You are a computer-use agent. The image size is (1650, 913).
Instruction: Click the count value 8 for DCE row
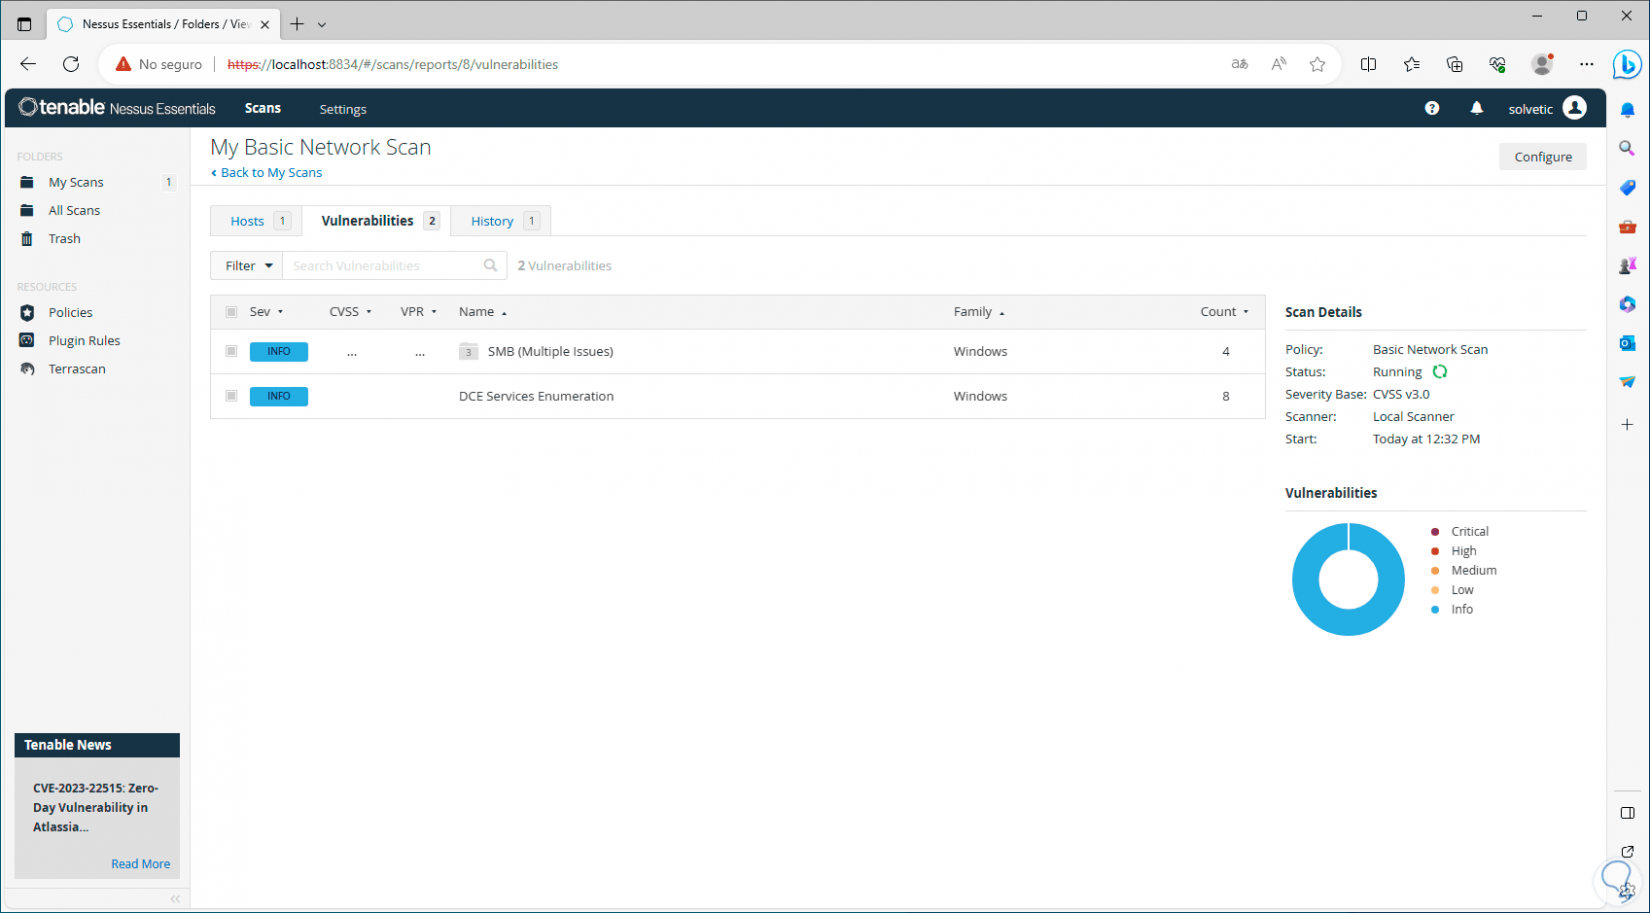pyautogui.click(x=1226, y=396)
